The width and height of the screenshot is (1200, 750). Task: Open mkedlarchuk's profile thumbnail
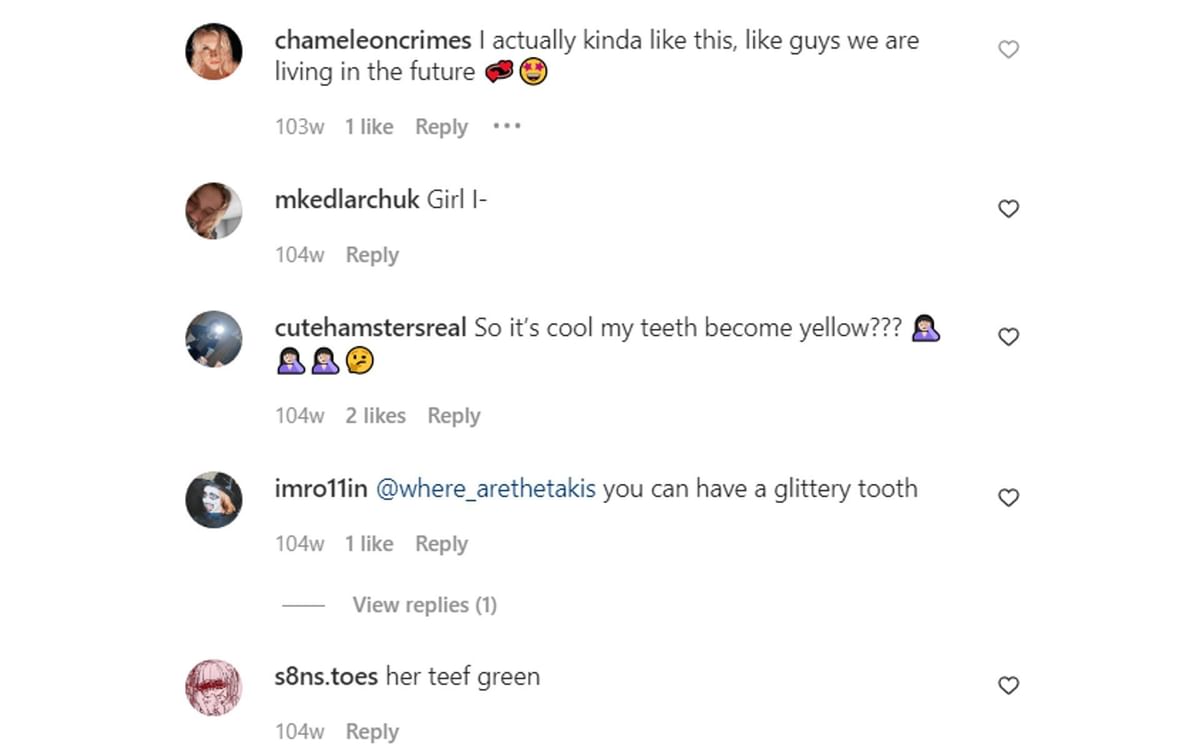click(213, 211)
